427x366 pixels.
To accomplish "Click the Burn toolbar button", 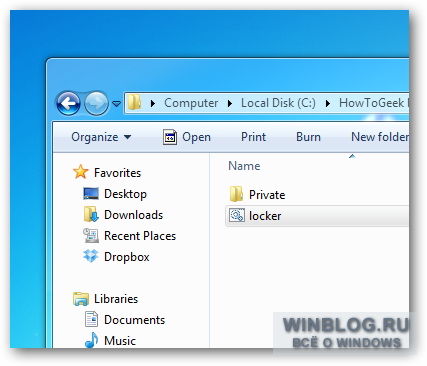I will point(308,137).
